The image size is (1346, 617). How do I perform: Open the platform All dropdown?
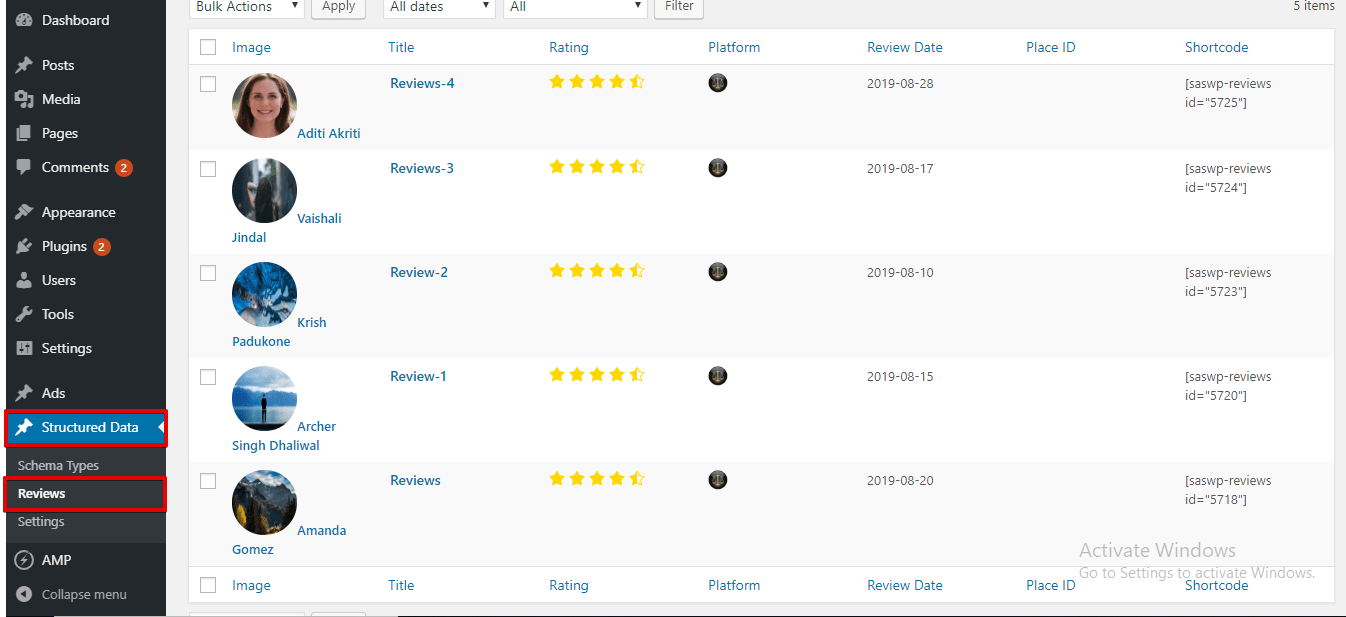(574, 7)
